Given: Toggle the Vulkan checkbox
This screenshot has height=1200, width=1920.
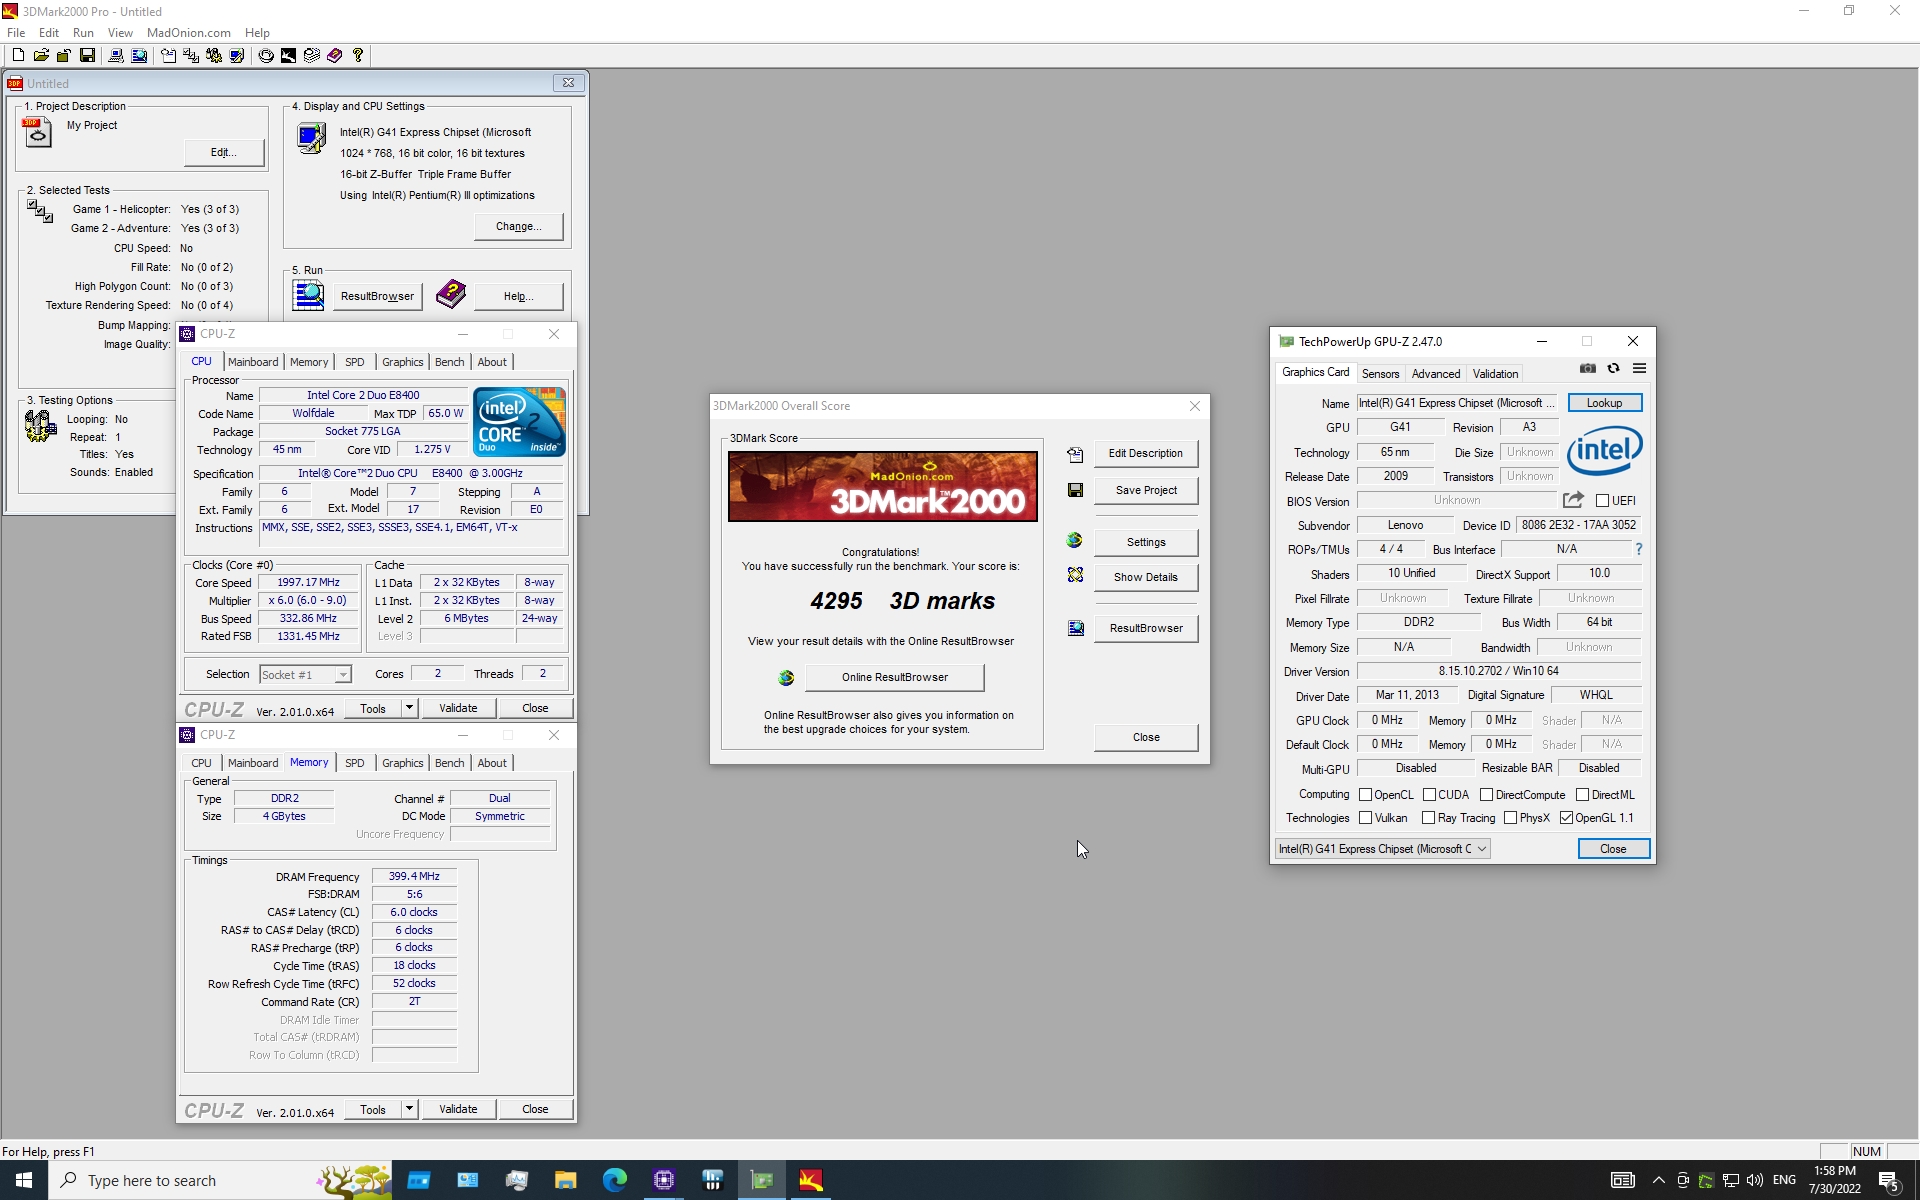Looking at the screenshot, I should click(1365, 818).
